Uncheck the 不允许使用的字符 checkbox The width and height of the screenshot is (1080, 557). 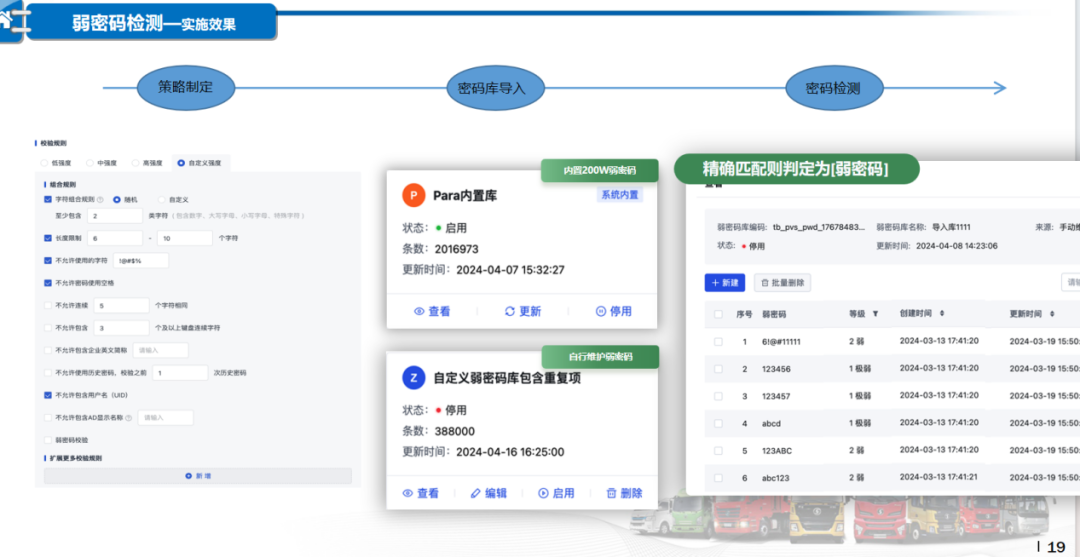point(48,261)
